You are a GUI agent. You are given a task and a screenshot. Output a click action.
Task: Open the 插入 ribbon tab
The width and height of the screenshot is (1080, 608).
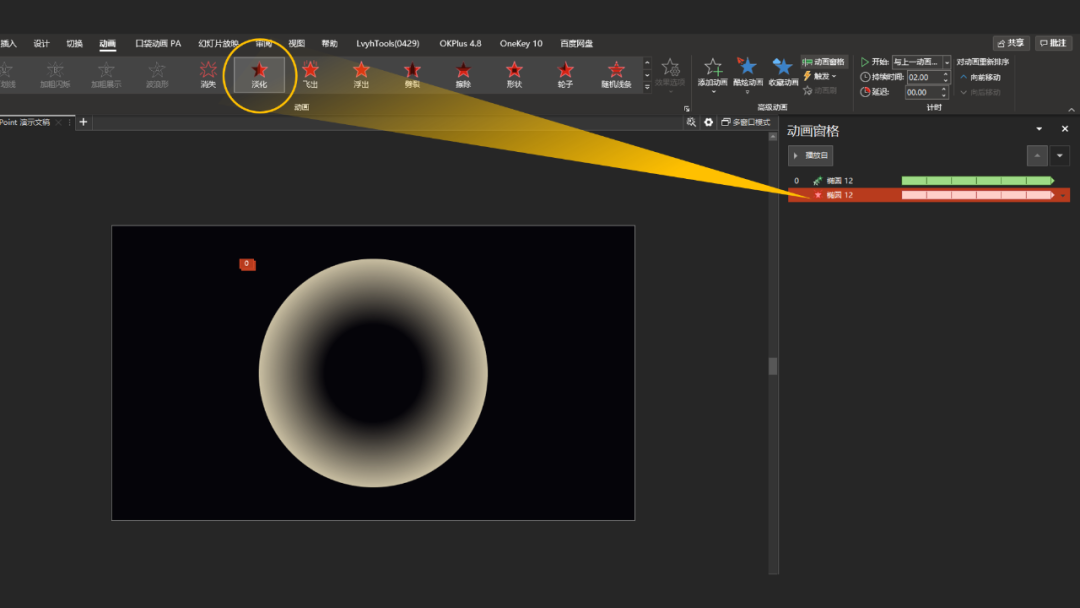point(8,43)
